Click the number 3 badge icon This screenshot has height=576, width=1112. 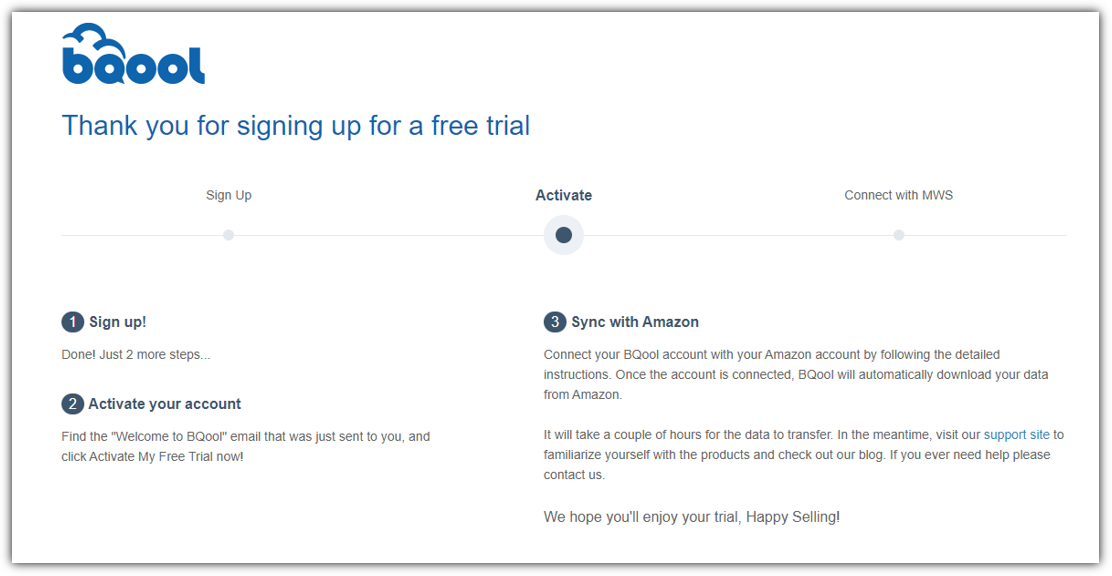pyautogui.click(x=555, y=322)
